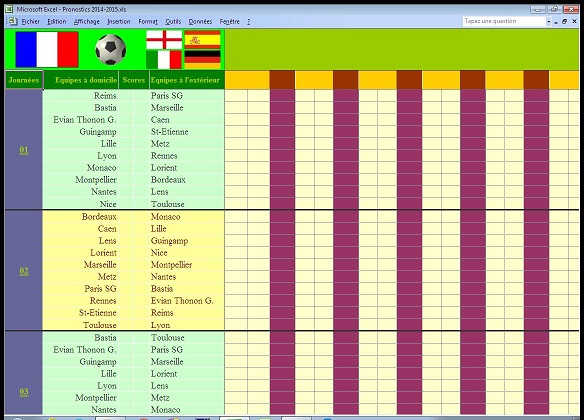This screenshot has height=420, width=584.
Task: Select the Scores column header cell
Action: pyautogui.click(x=134, y=80)
